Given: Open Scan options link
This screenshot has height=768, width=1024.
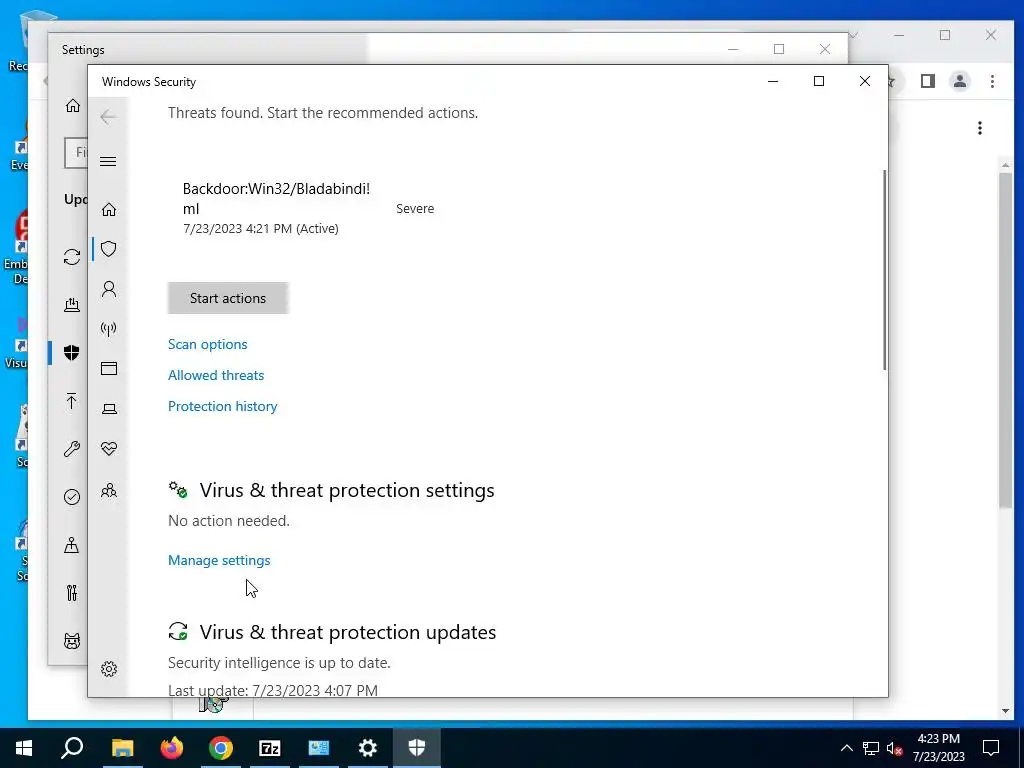Looking at the screenshot, I should [208, 344].
